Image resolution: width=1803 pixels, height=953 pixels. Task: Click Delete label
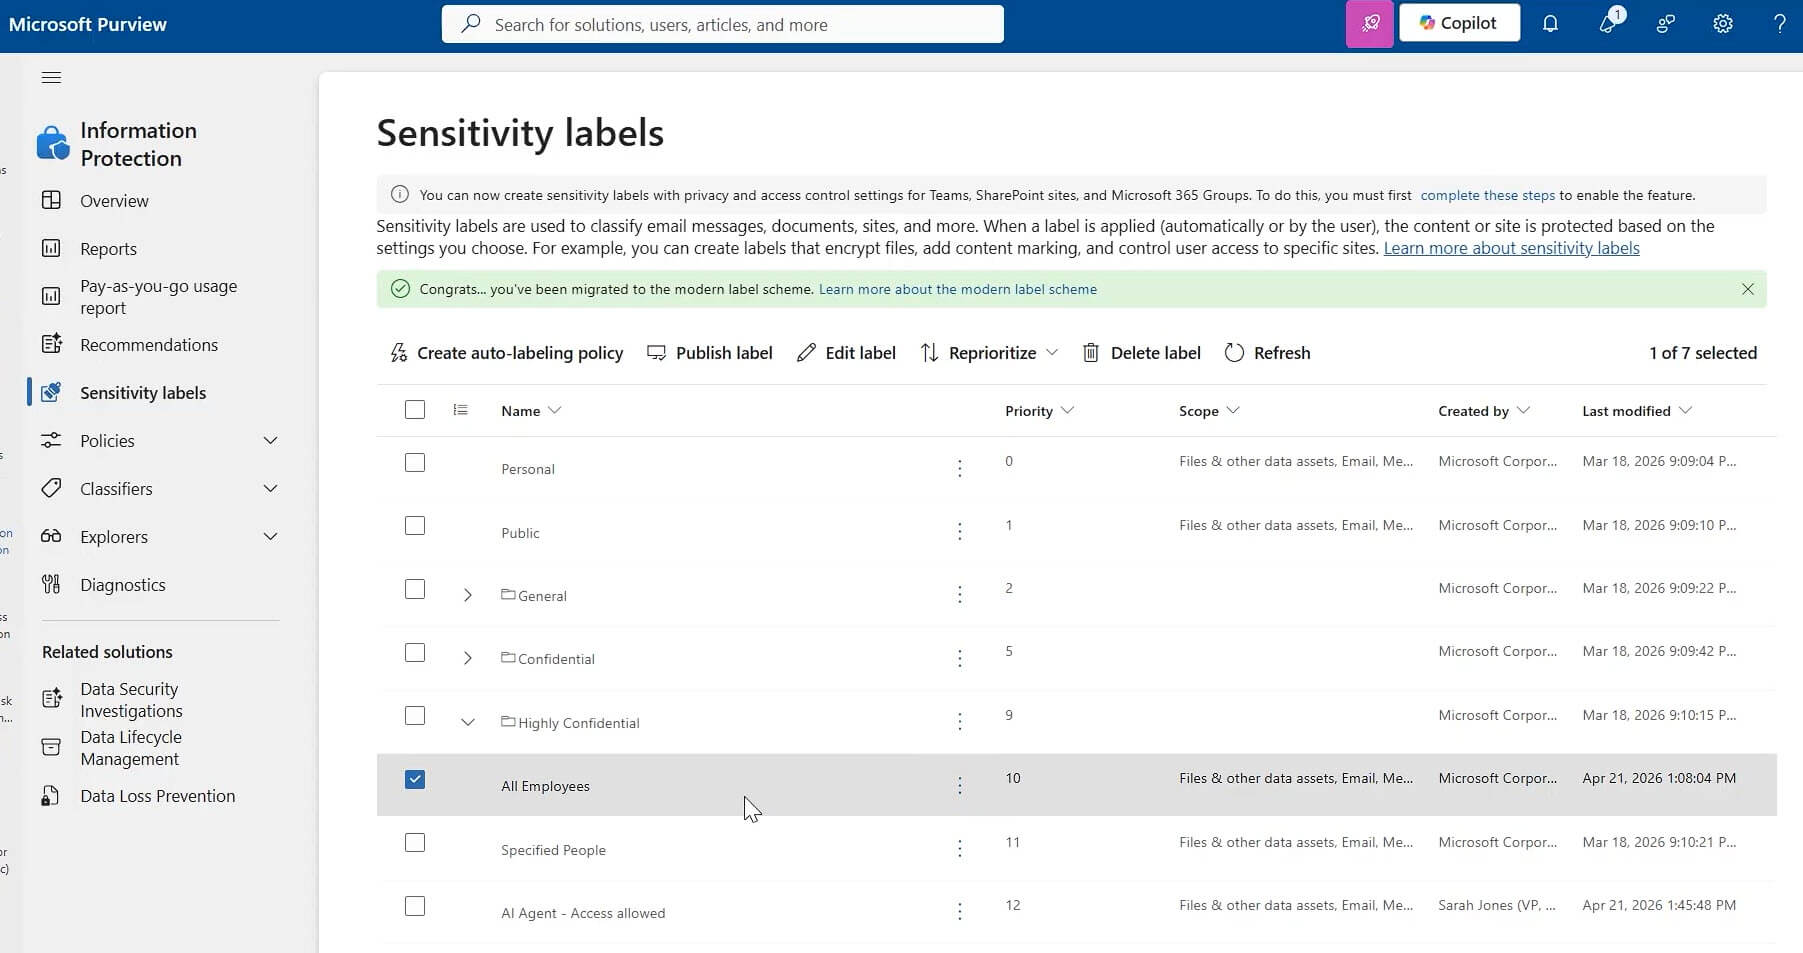tap(1141, 353)
